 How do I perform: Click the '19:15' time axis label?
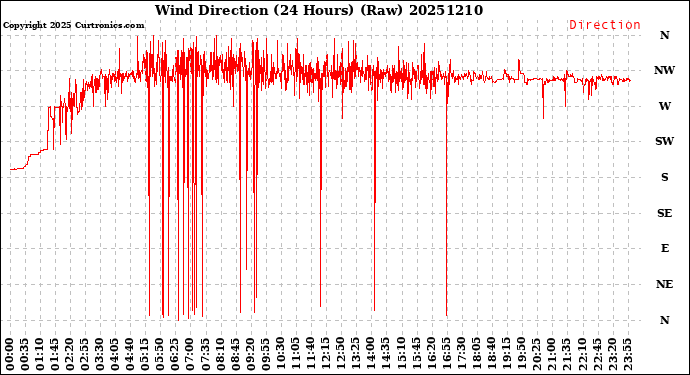(506, 354)
